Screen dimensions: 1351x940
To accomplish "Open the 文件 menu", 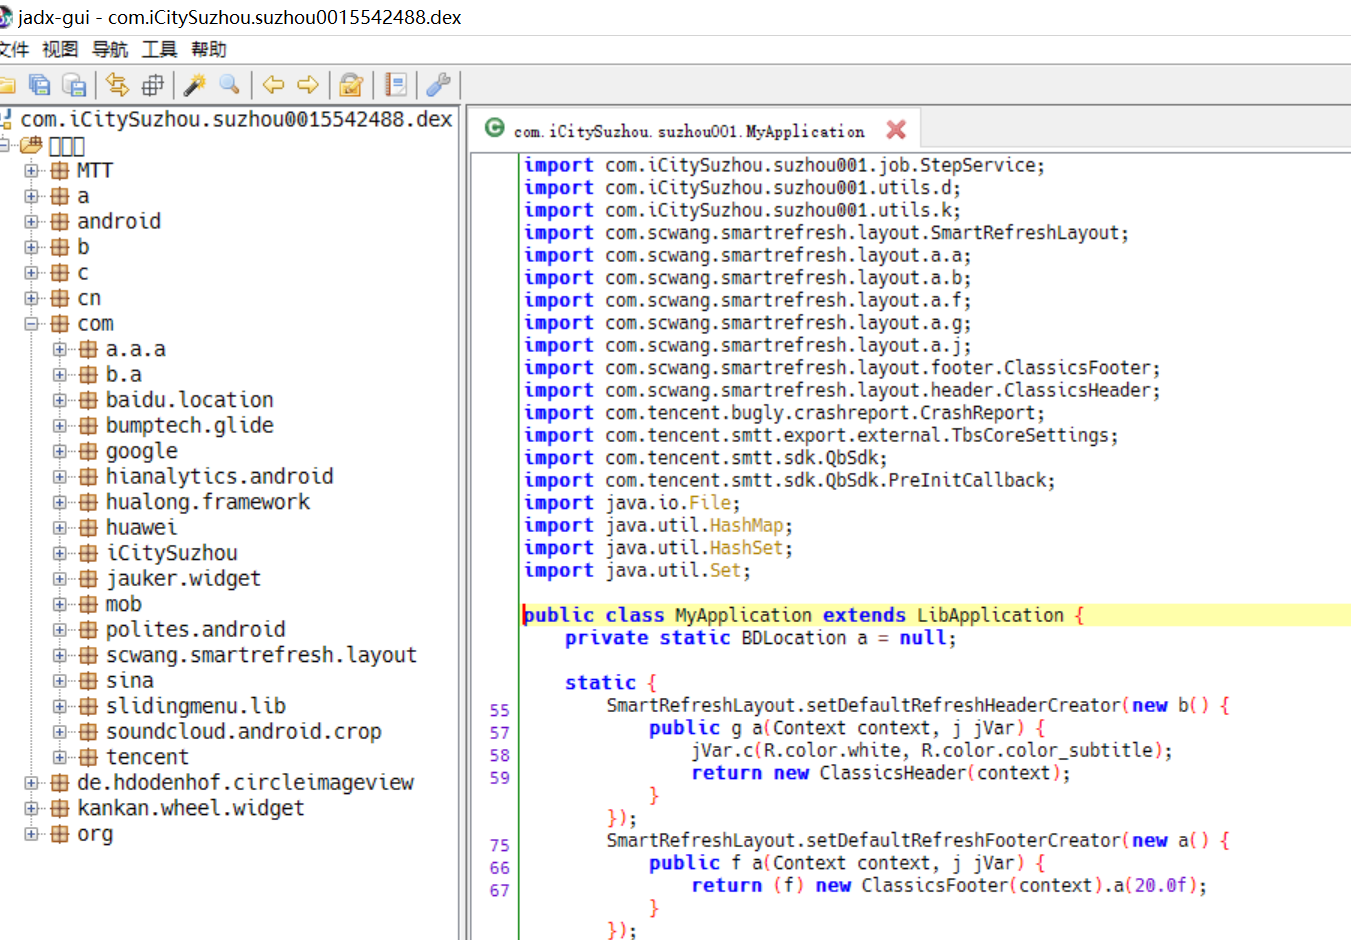I will tap(13, 49).
